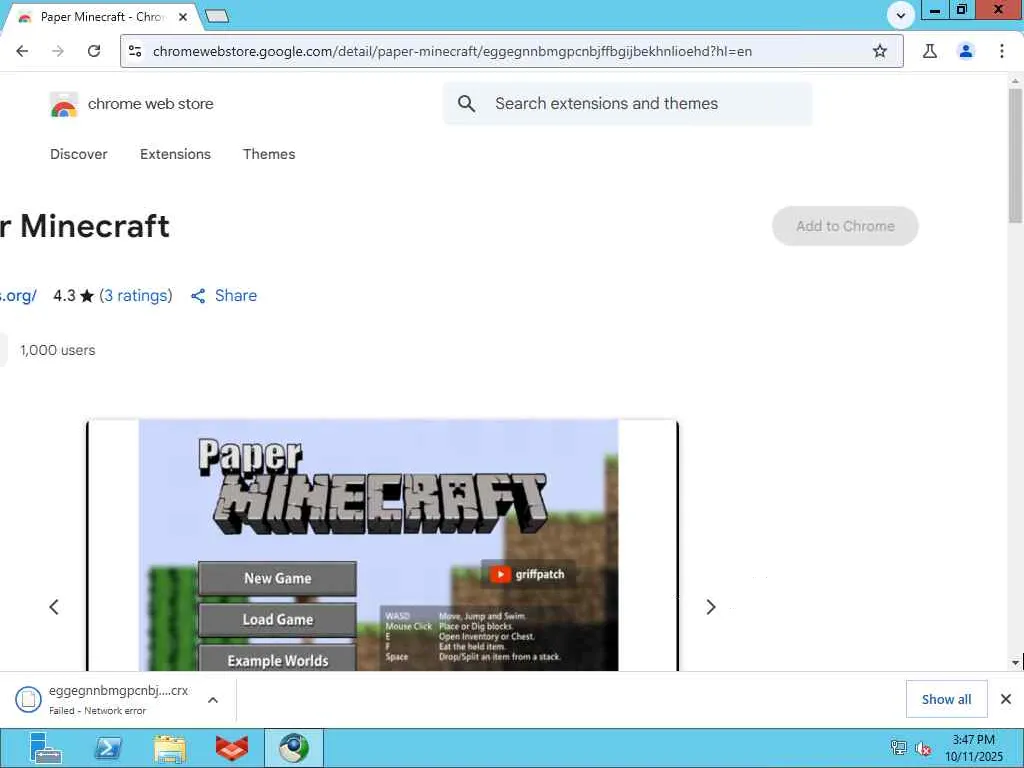Select the Paper Minecraft browser tab
This screenshot has width=1024, height=768.
click(101, 17)
